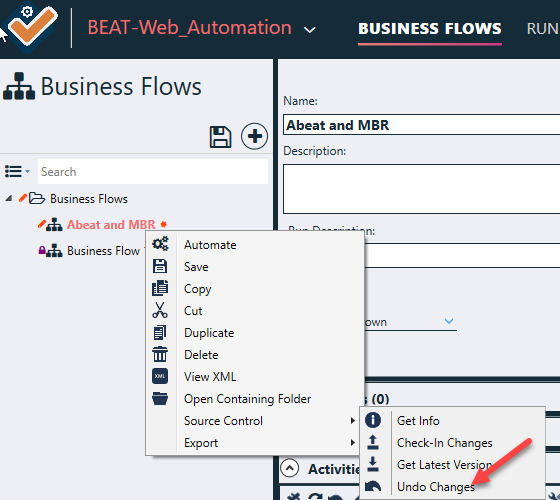Choose Check-In Changes from the submenu
The width and height of the screenshot is (560, 500).
pos(444,443)
